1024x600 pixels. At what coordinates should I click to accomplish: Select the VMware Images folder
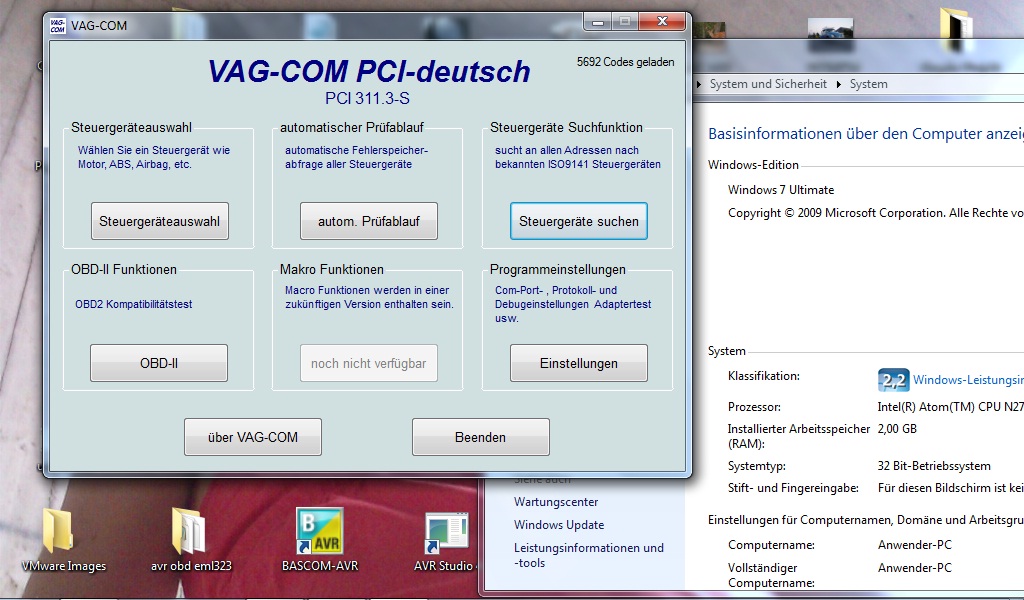tap(62, 534)
